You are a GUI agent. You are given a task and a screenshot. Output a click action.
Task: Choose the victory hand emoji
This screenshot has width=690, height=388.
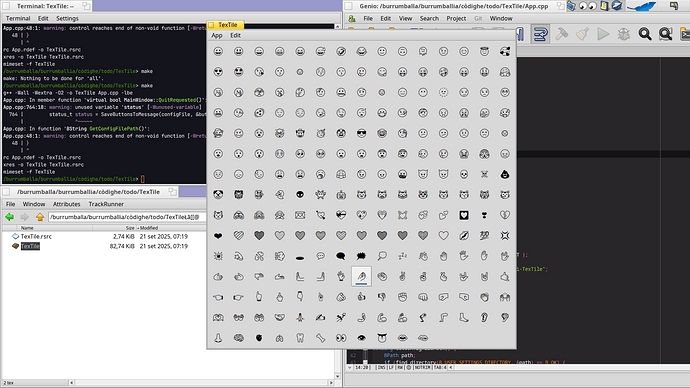(402, 276)
